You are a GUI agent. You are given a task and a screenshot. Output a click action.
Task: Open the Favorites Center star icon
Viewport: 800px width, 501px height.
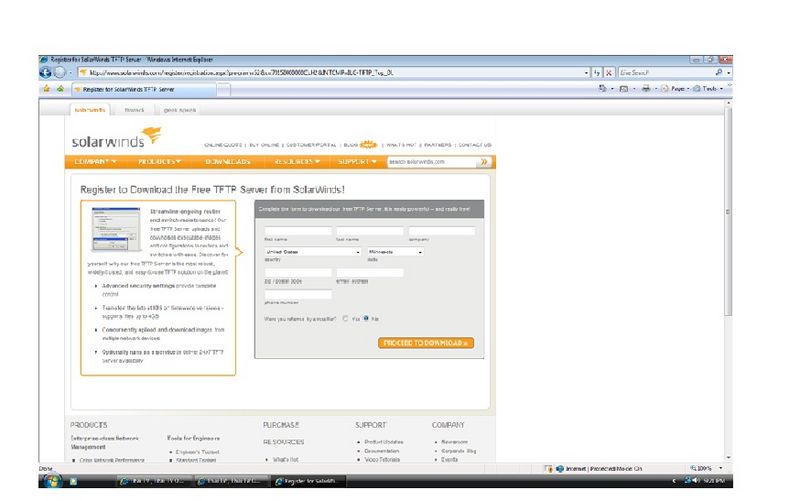pos(46,89)
